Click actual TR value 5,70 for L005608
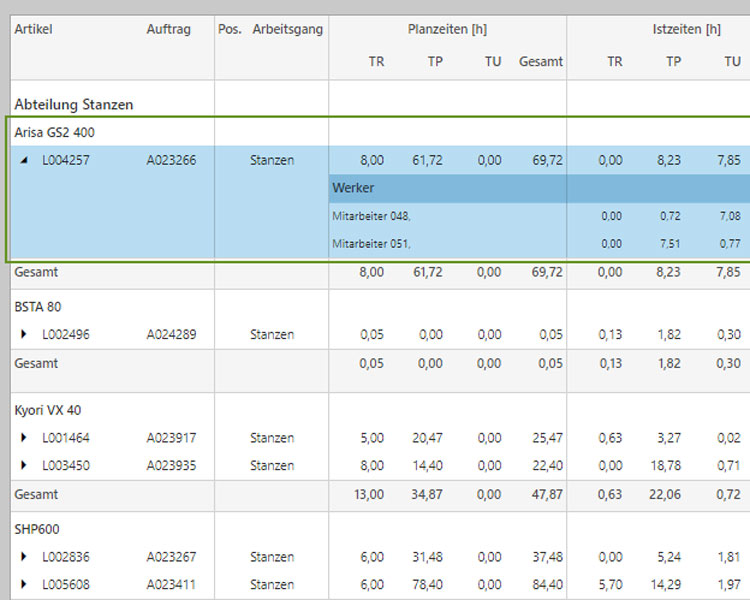Image resolution: width=750 pixels, height=600 pixels. [611, 585]
